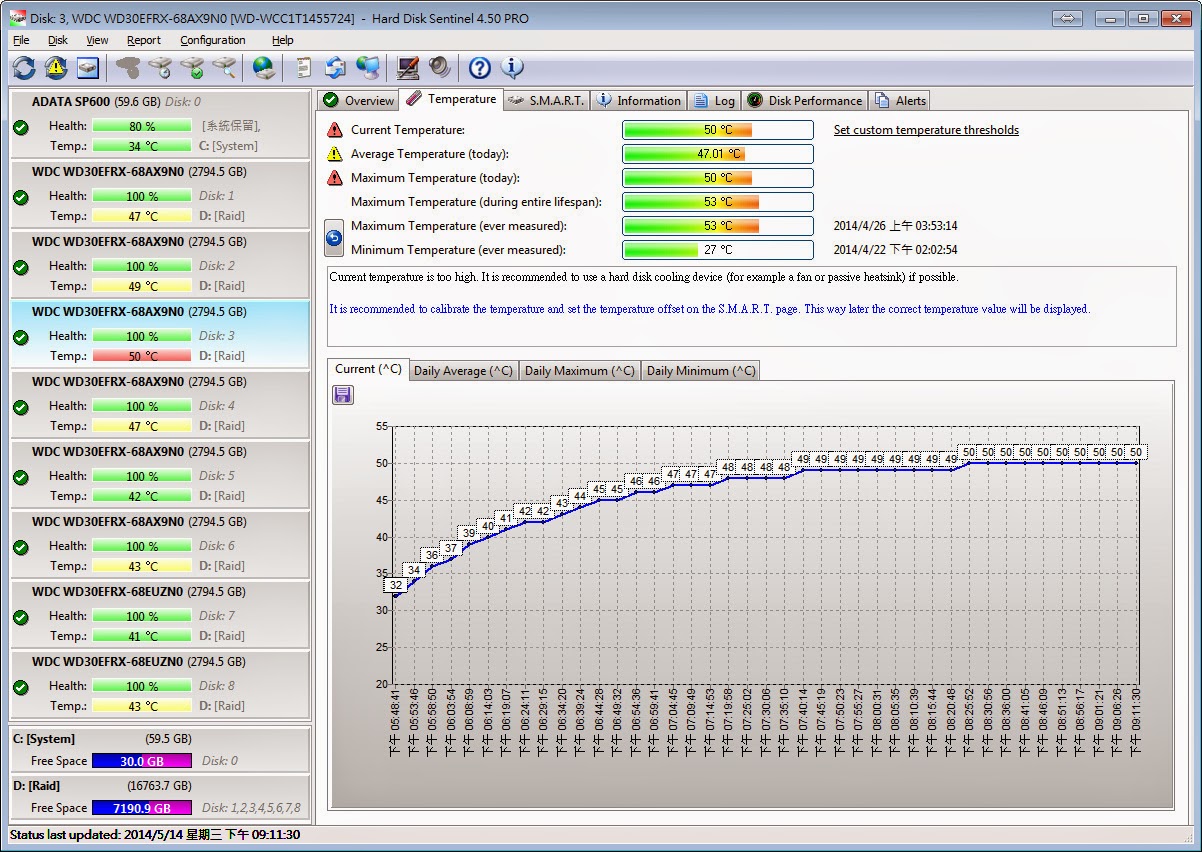Click Set custom temperature thresholds link

click(926, 130)
